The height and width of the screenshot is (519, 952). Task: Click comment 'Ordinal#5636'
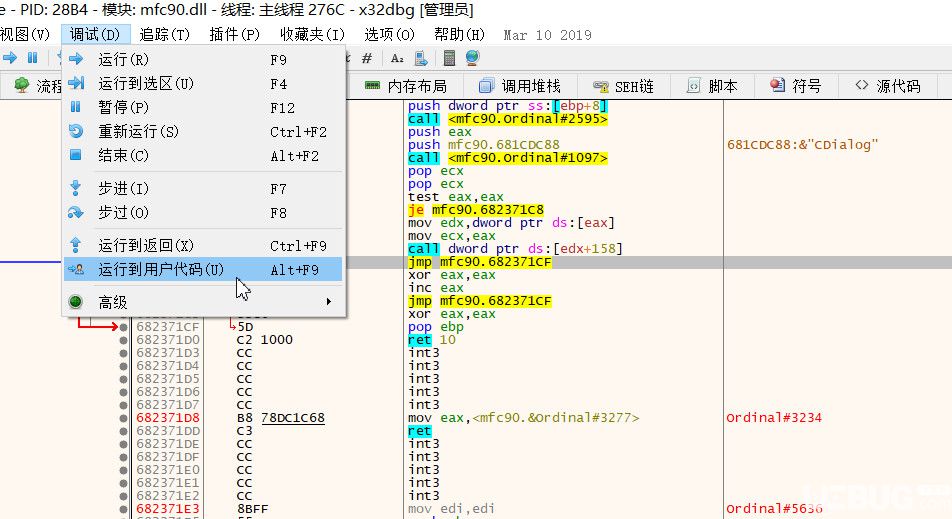click(774, 509)
